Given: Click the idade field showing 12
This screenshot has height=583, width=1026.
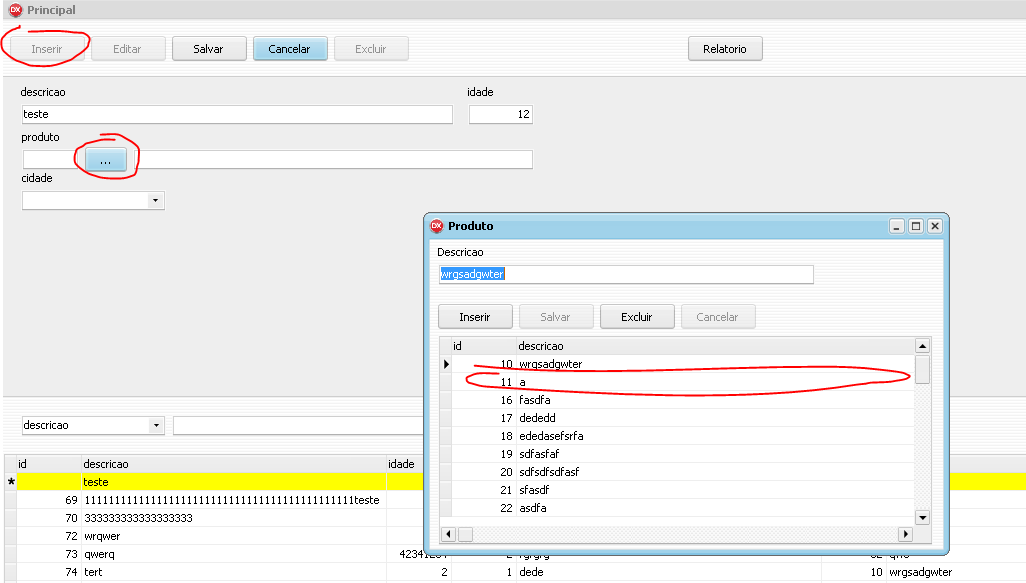Looking at the screenshot, I should (x=500, y=114).
